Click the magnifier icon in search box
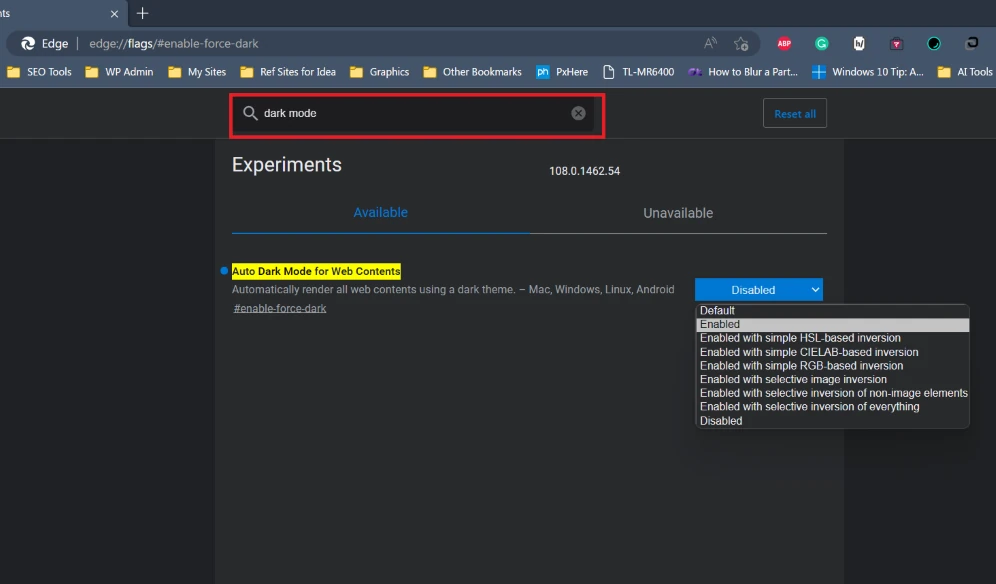The height and width of the screenshot is (584, 996). [x=250, y=113]
